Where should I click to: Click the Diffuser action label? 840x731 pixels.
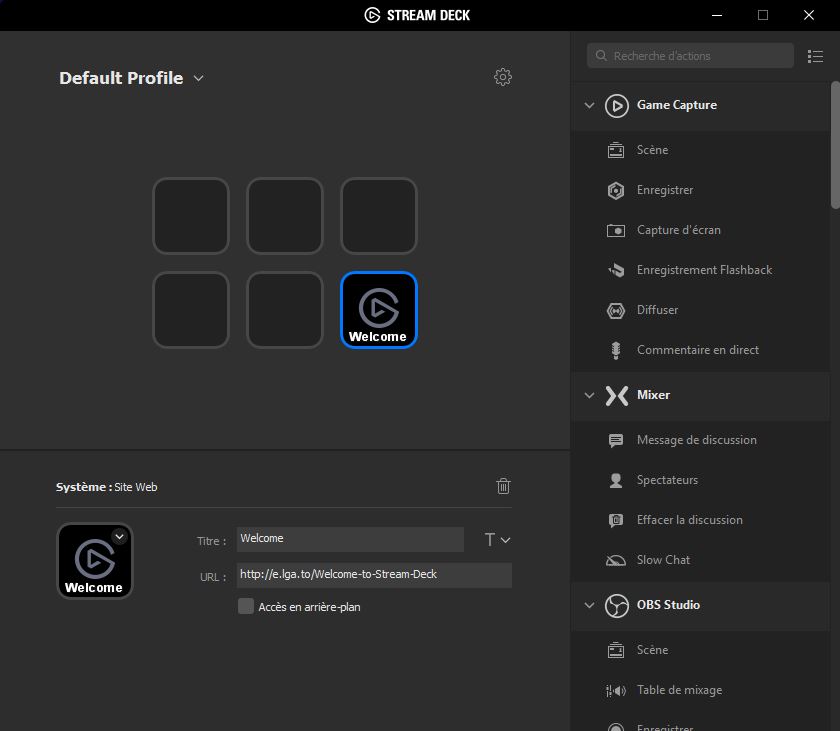[x=657, y=310]
